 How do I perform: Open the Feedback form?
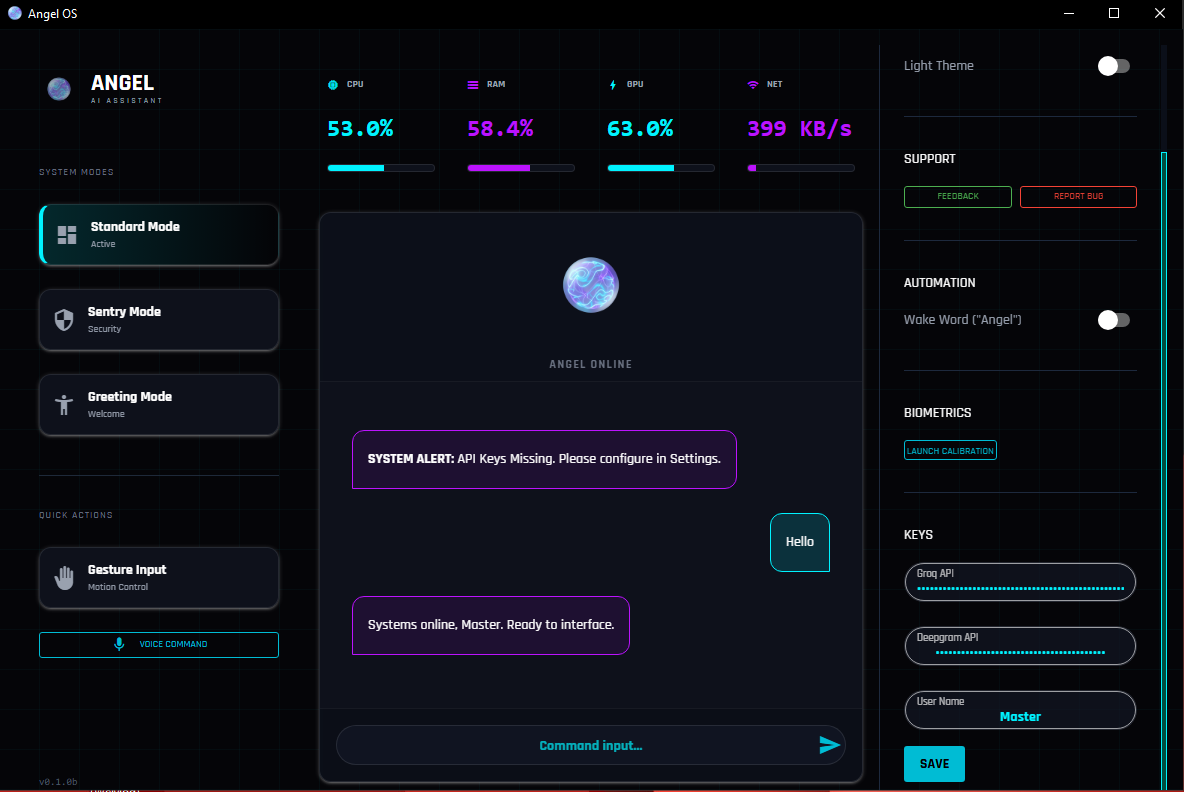click(957, 196)
